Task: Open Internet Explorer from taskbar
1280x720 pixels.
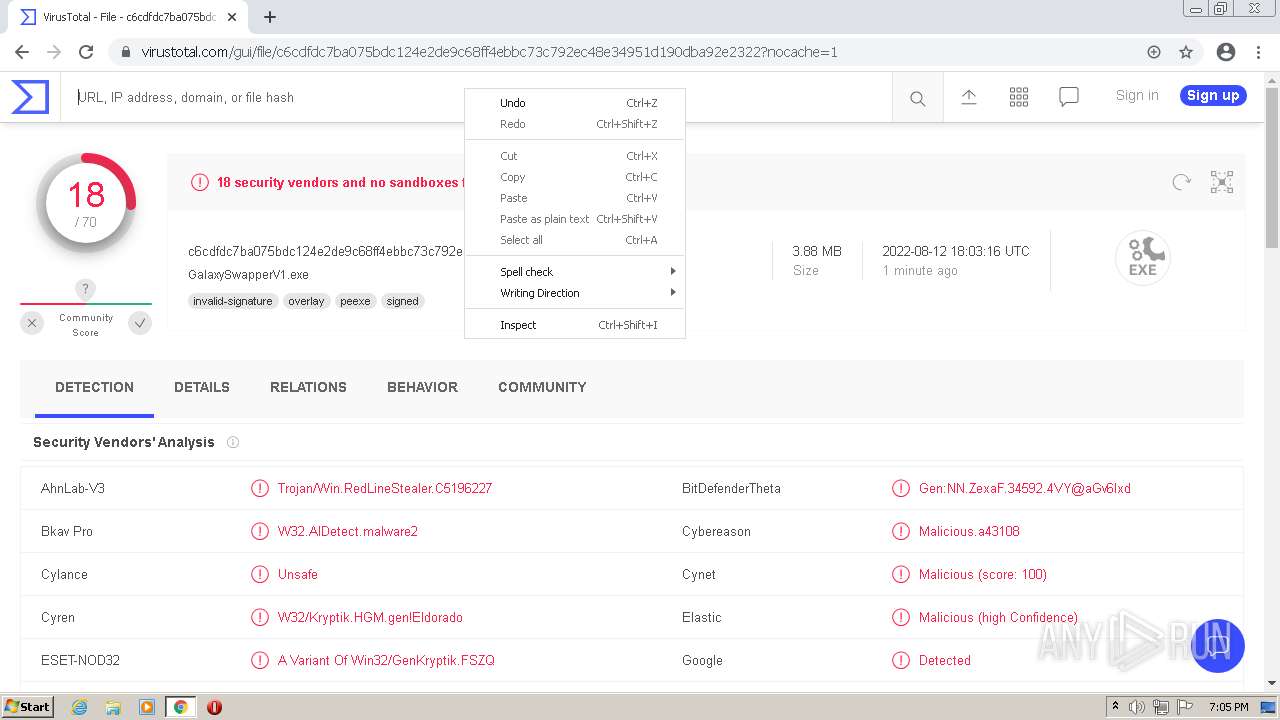Action: [80, 707]
